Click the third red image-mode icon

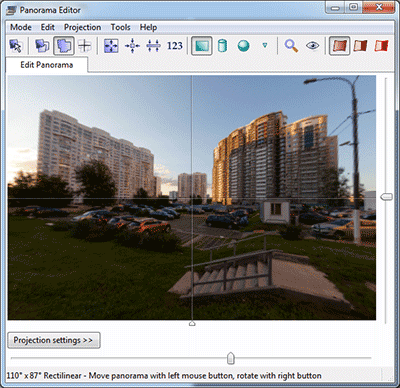(381, 46)
